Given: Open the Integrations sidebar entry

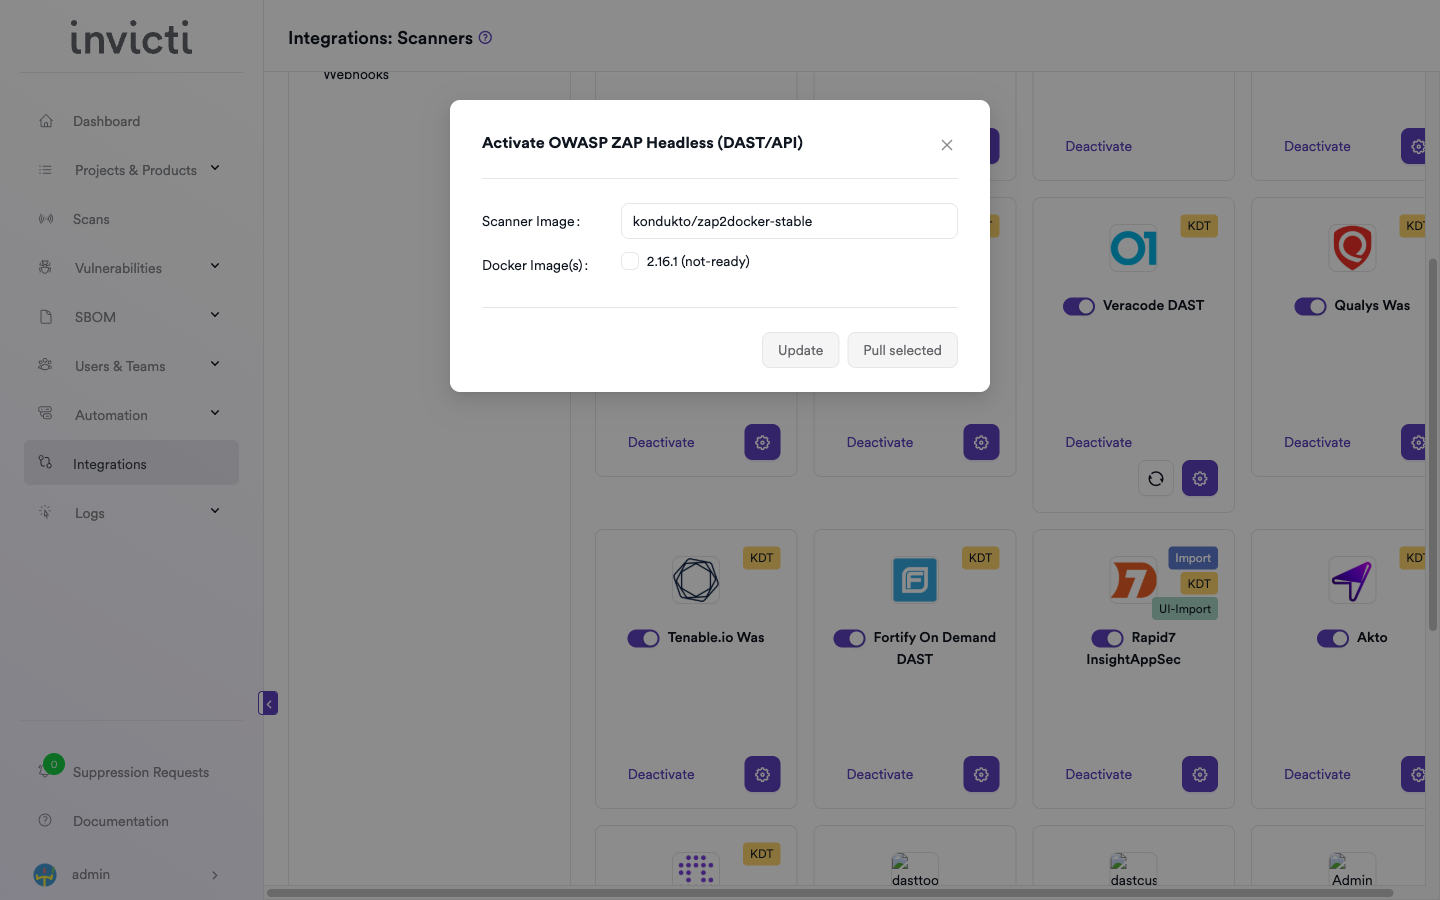Looking at the screenshot, I should 110,463.
